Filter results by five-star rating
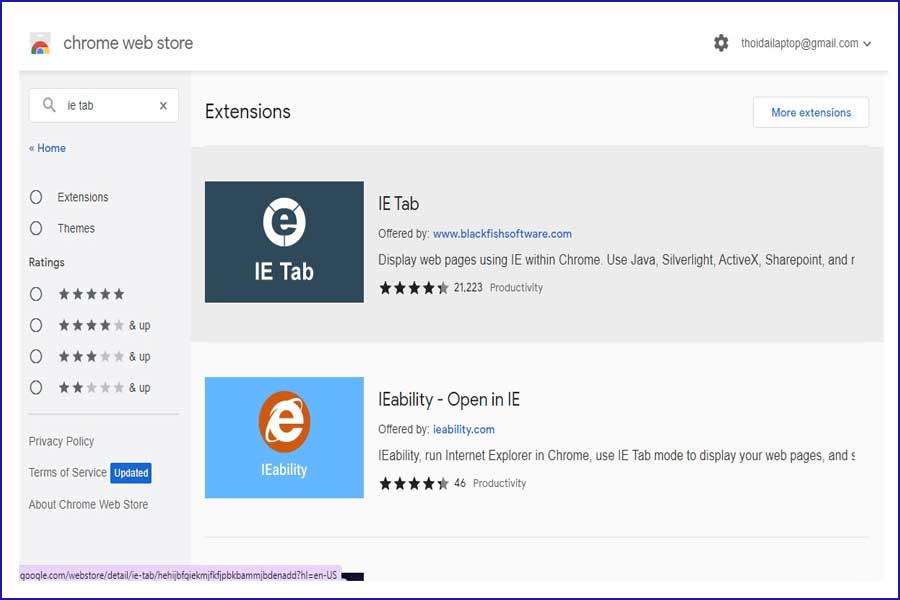The height and width of the screenshot is (600, 900). click(36, 295)
